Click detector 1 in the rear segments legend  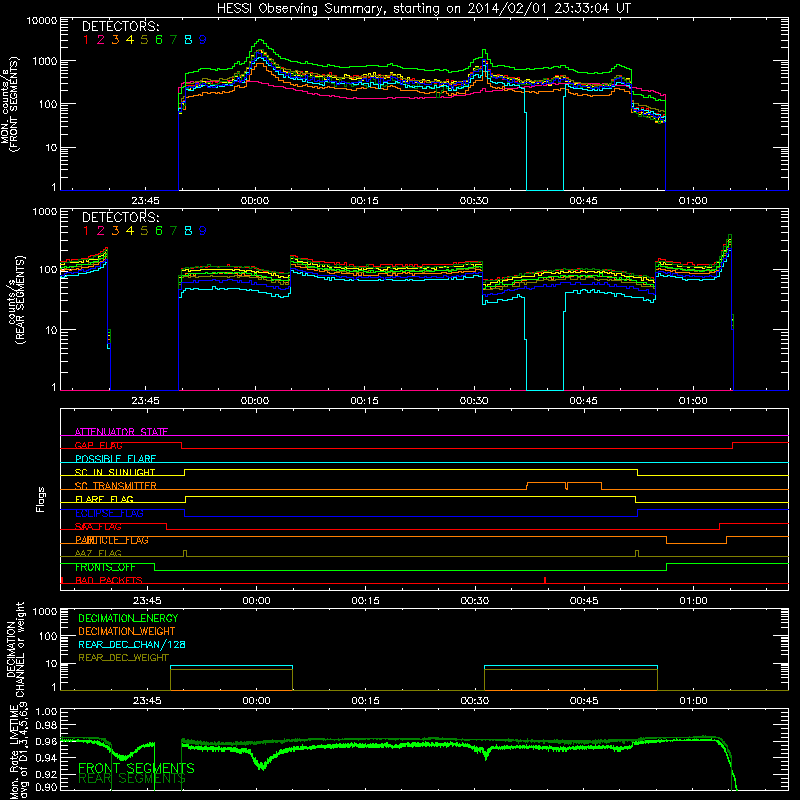[x=86, y=231]
